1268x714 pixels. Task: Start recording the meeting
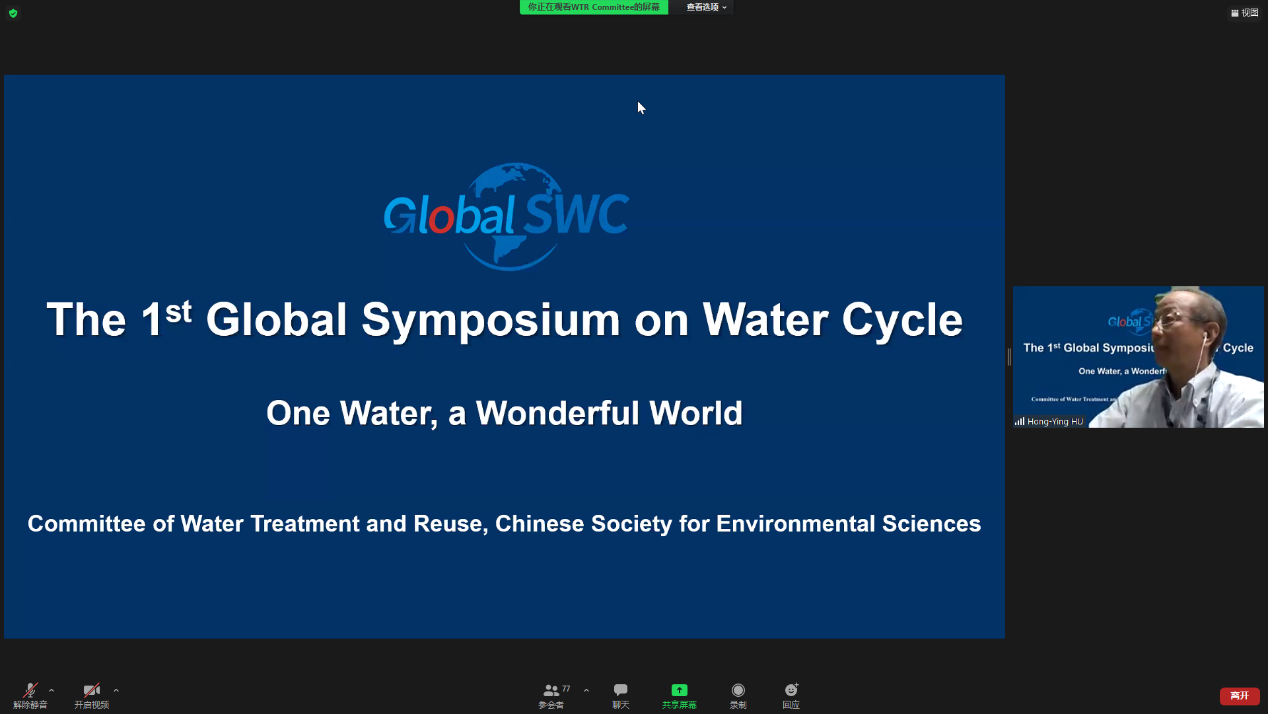point(738,694)
